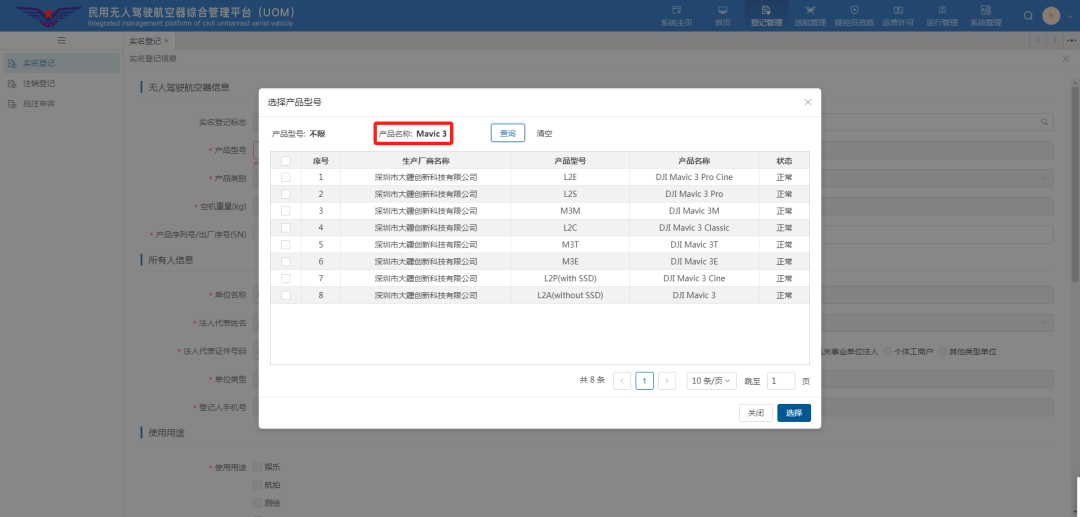This screenshot has width=1080, height=517.
Task: Select the 个体工商户 radio button
Action: coord(887,352)
